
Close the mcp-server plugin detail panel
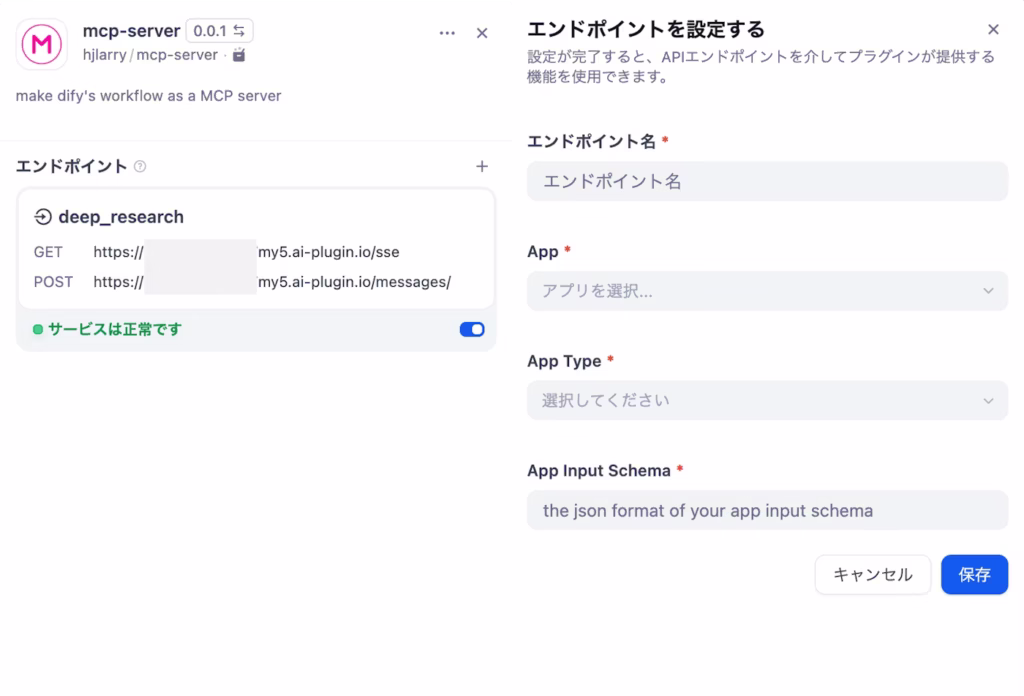(482, 33)
